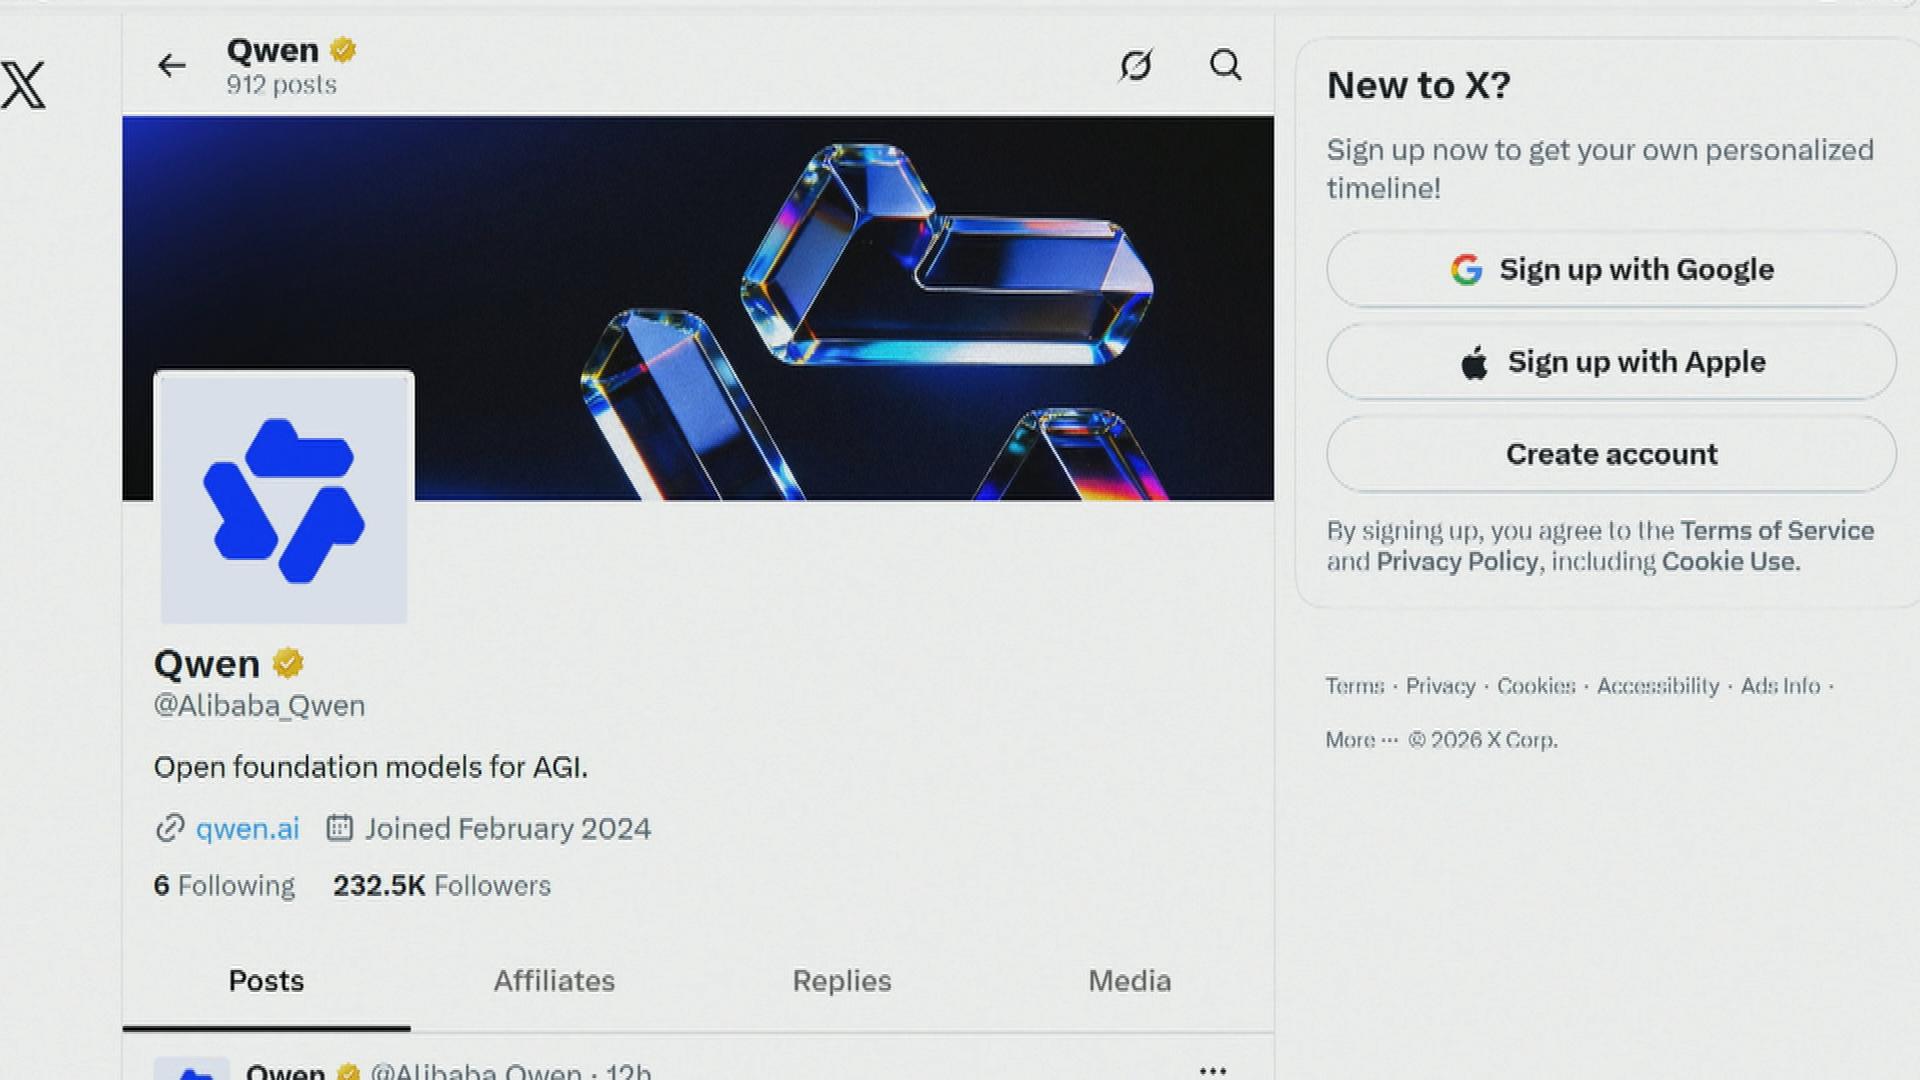This screenshot has width=1920, height=1080.
Task: Open the Grok profile summary icon
Action: pos(1136,66)
